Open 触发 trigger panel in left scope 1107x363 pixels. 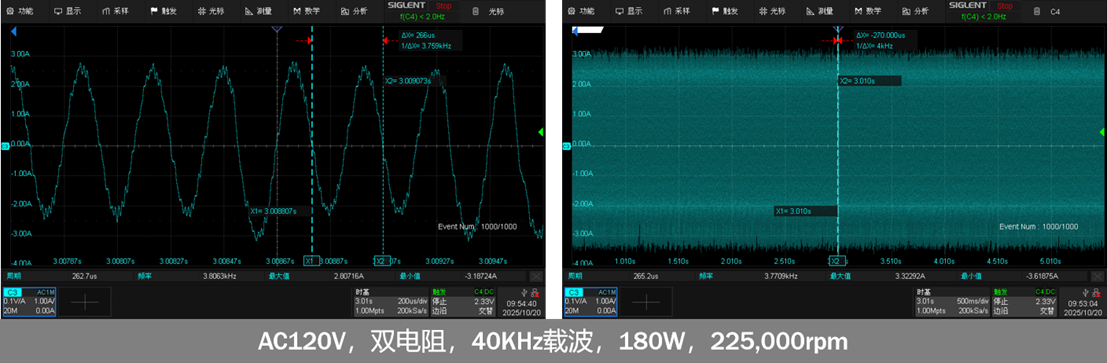462,302
